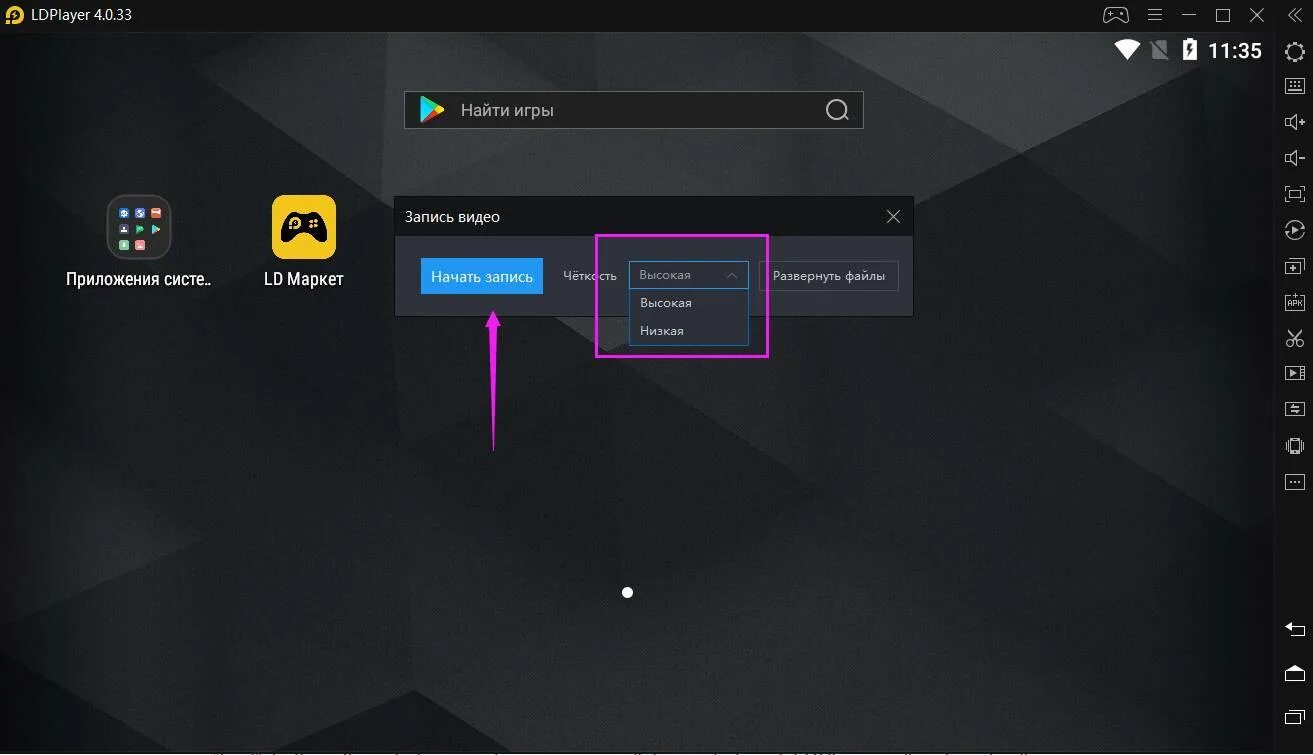Close the Запись видео dialog
The width and height of the screenshot is (1313, 755).
(893, 217)
